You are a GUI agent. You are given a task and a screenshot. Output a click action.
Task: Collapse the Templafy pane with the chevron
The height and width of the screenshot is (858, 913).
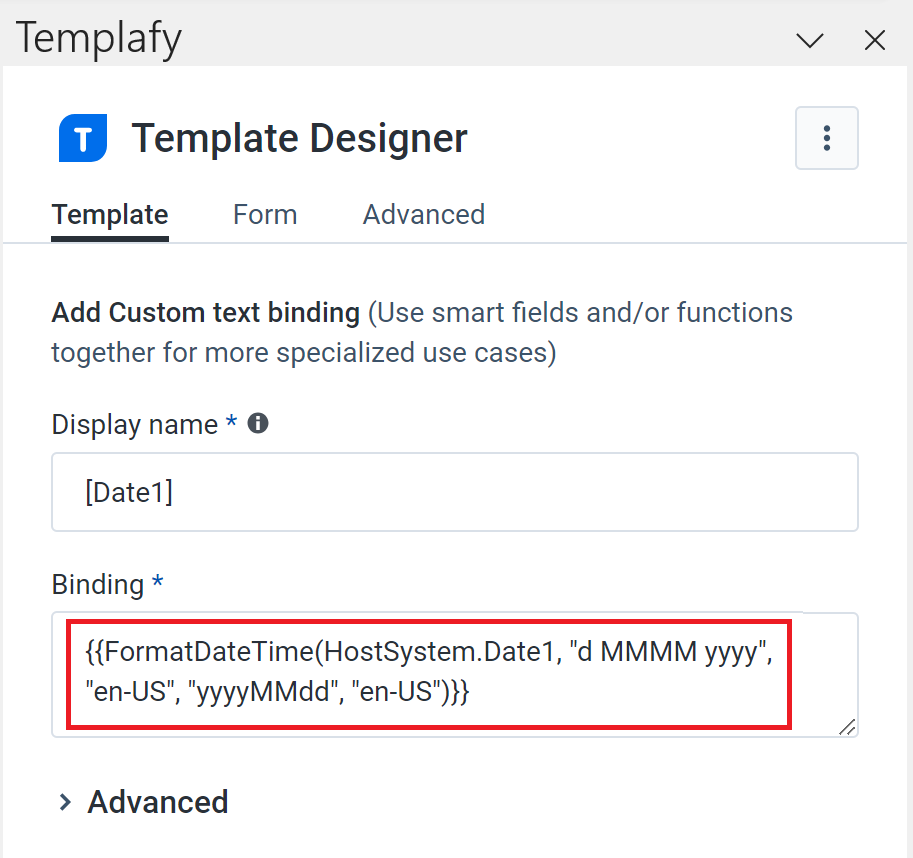[x=808, y=40]
